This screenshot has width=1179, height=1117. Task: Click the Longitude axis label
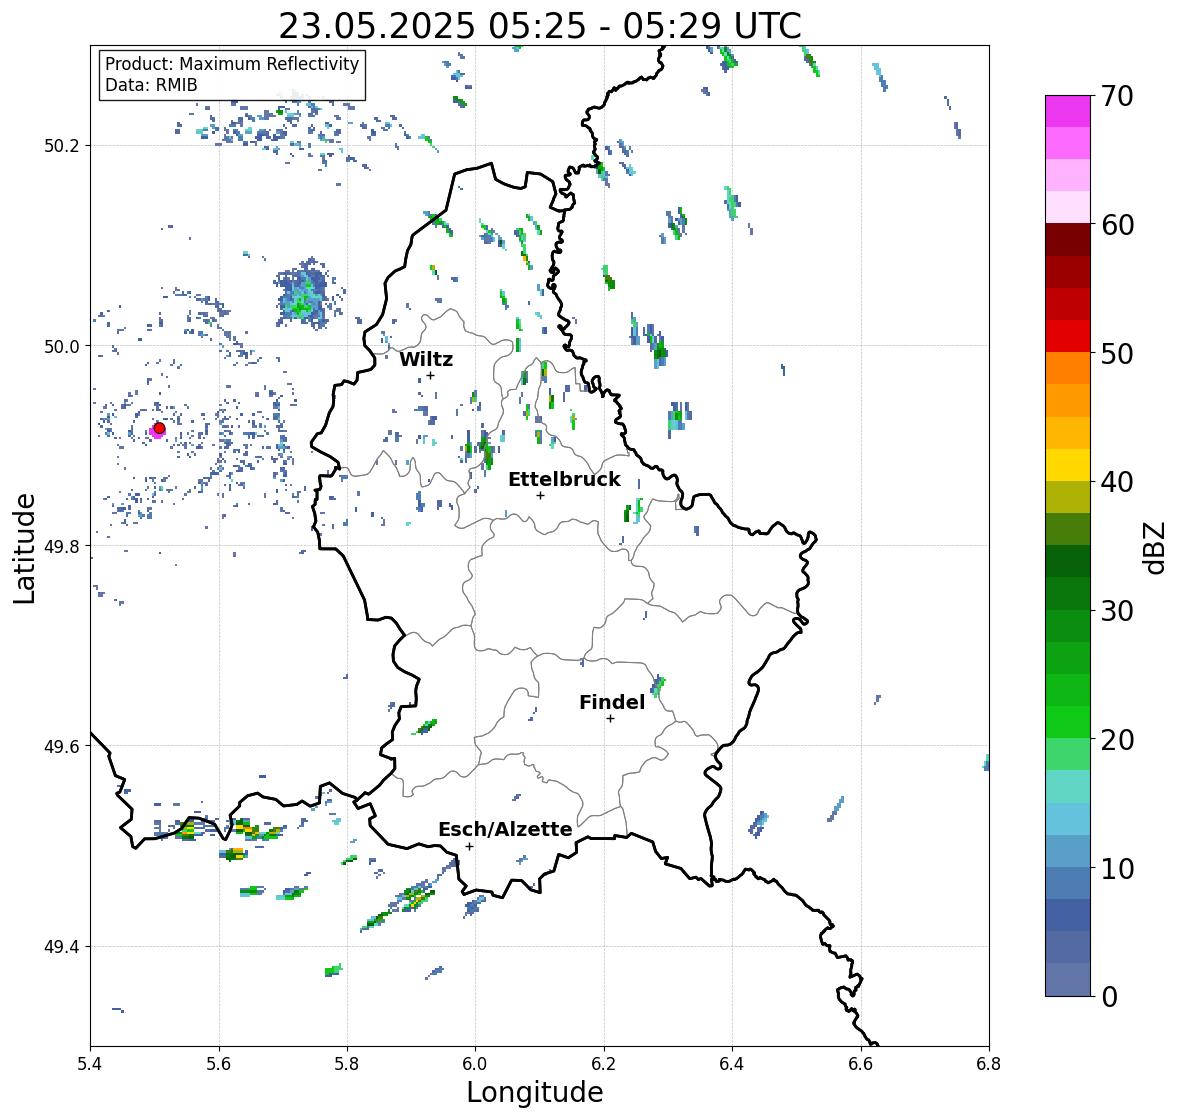(535, 1091)
